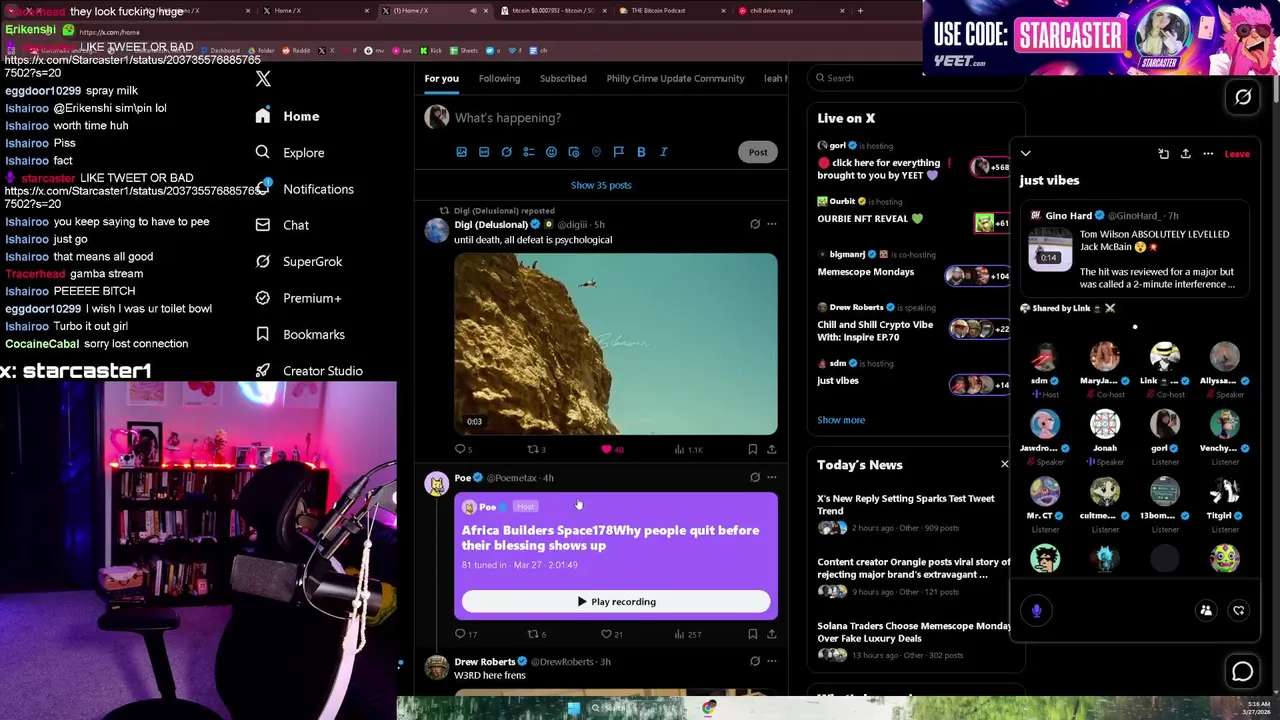Open sdm host avatar in space
This screenshot has width=1280, height=720.
[x=1044, y=357]
